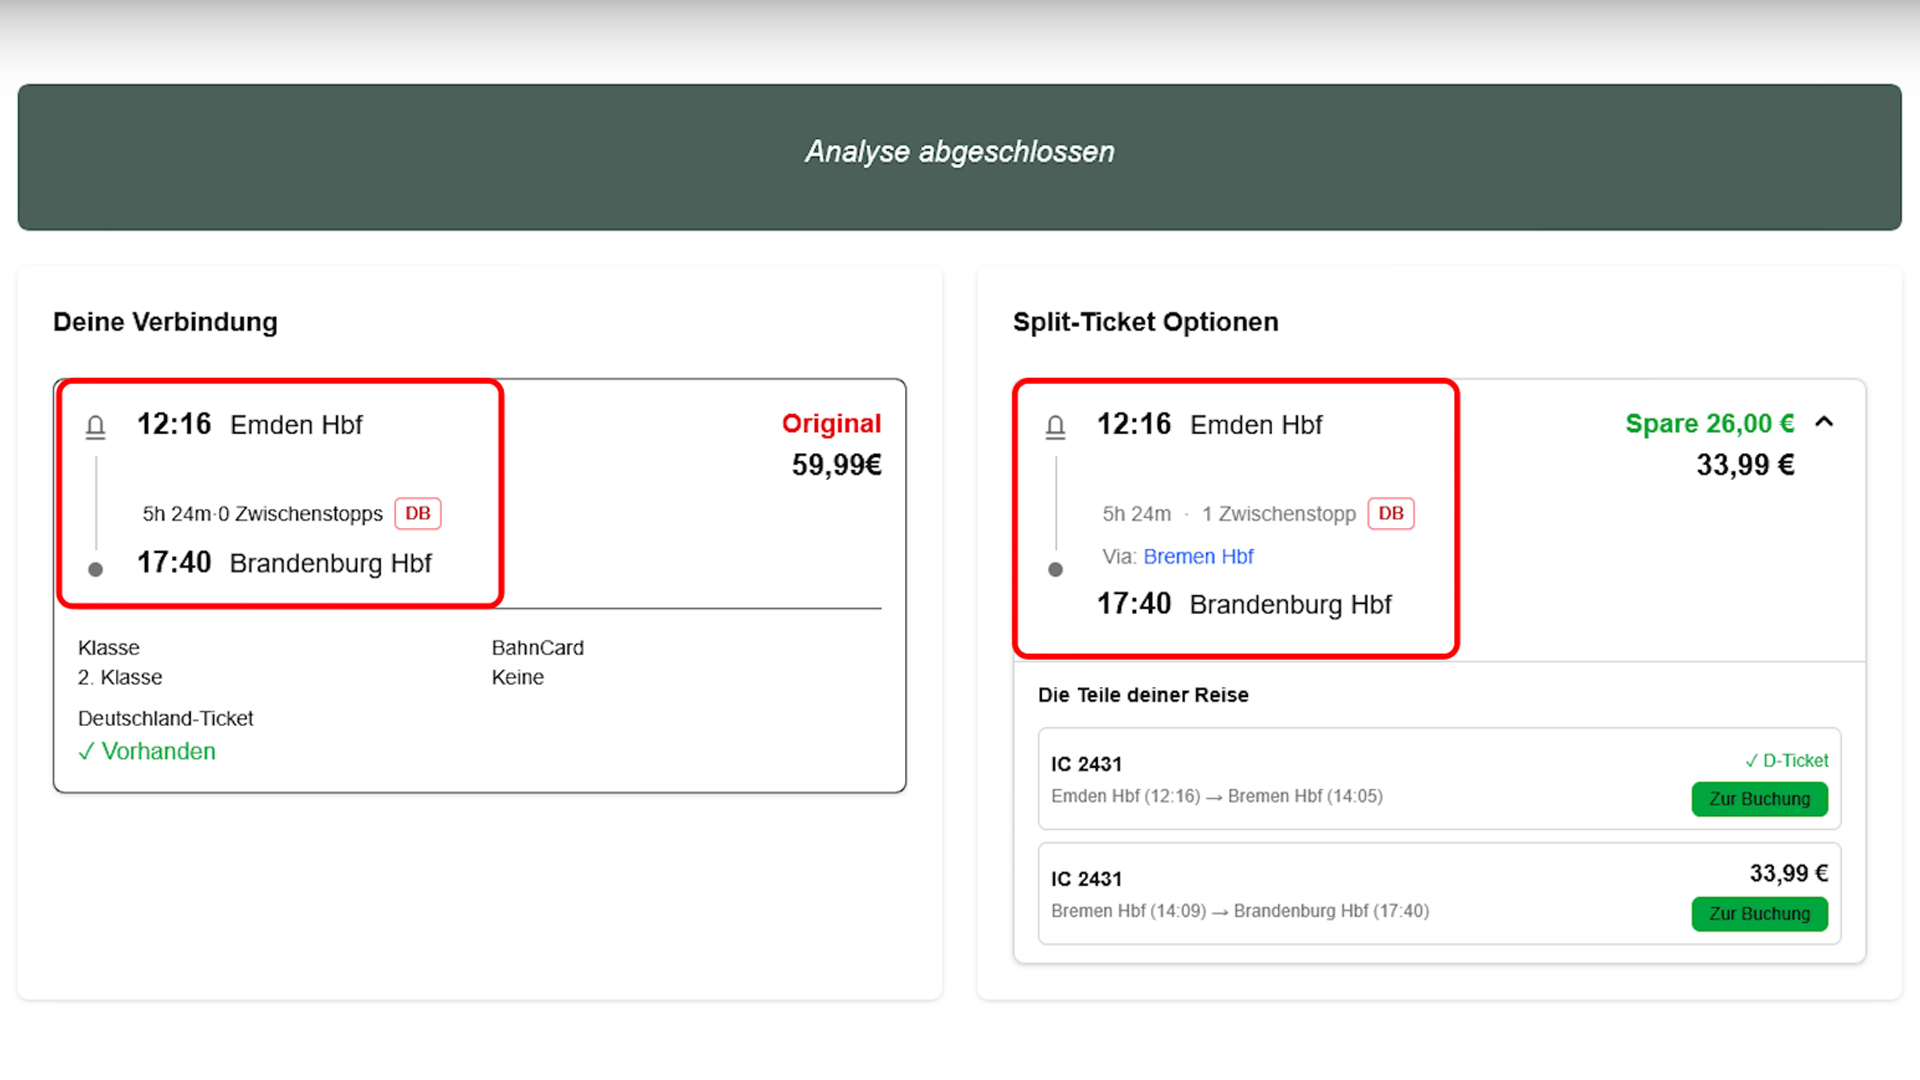Click the Deine Verbindung heading
Viewport: 1920px width, 1080px height.
point(165,322)
